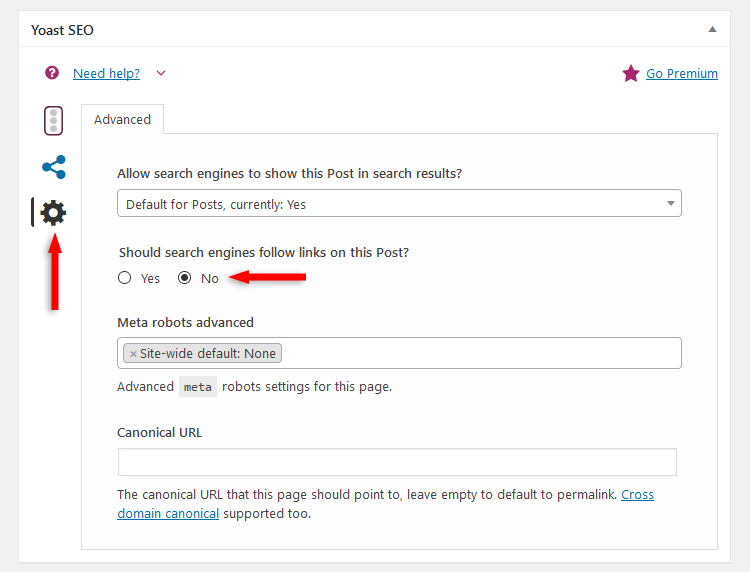The width and height of the screenshot is (750, 572).
Task: Follow the Go Premium link
Action: tap(682, 74)
